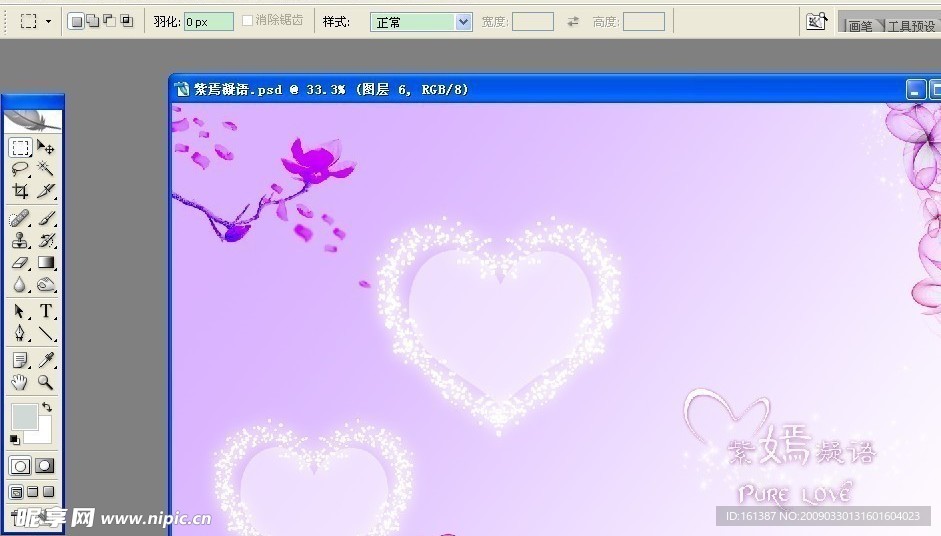Image resolution: width=941 pixels, height=536 pixels.
Task: Select the Clone Stamp tool
Action: (20, 240)
